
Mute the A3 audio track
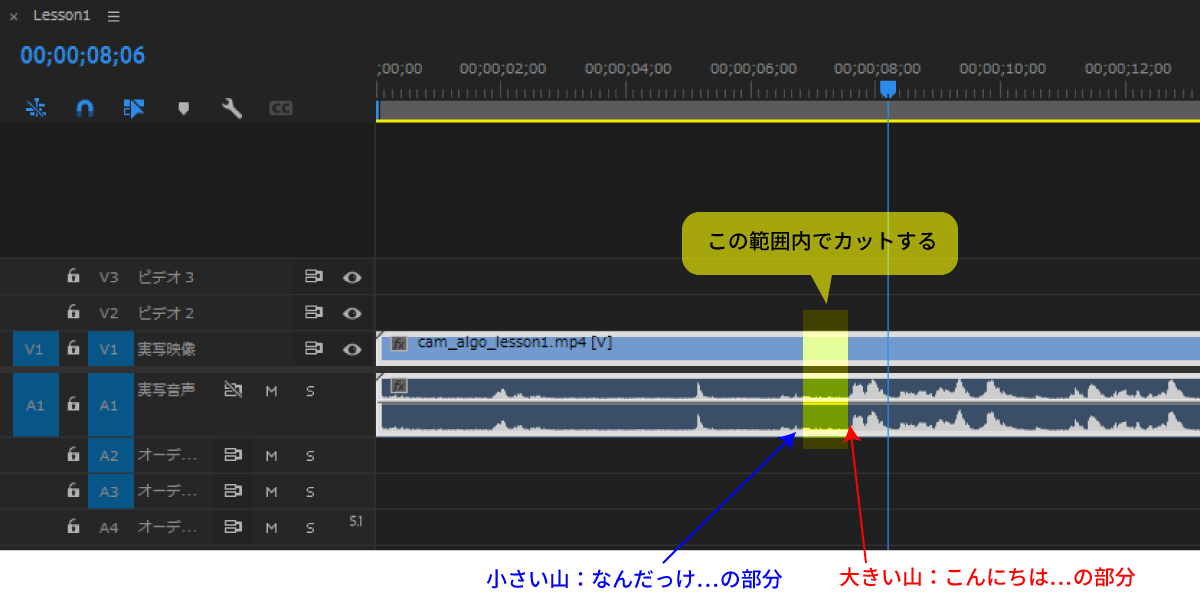(x=271, y=492)
